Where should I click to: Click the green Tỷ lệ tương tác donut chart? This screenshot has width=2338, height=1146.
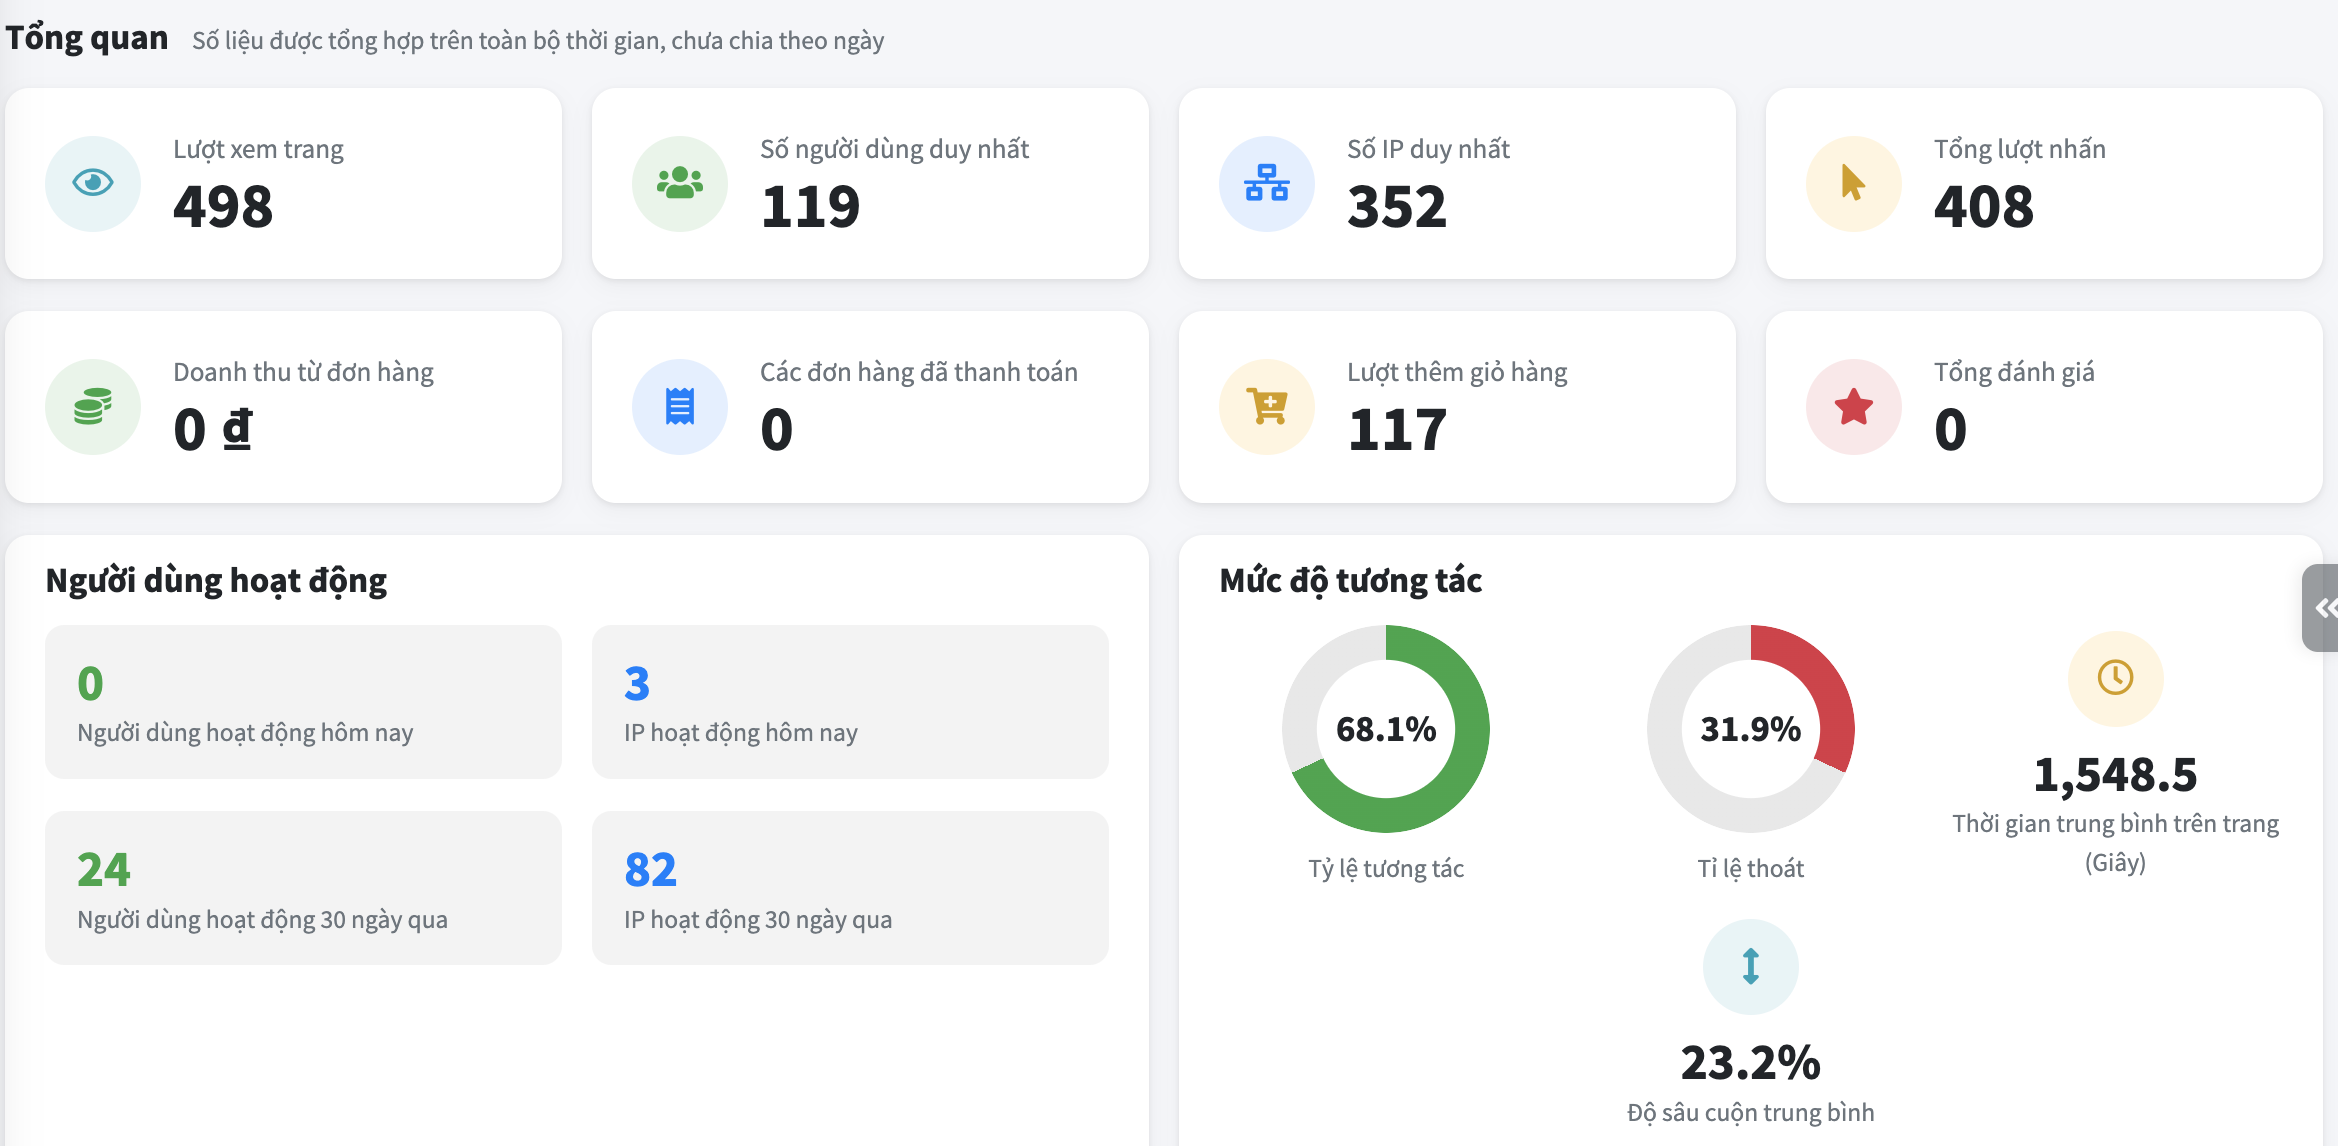point(1386,729)
